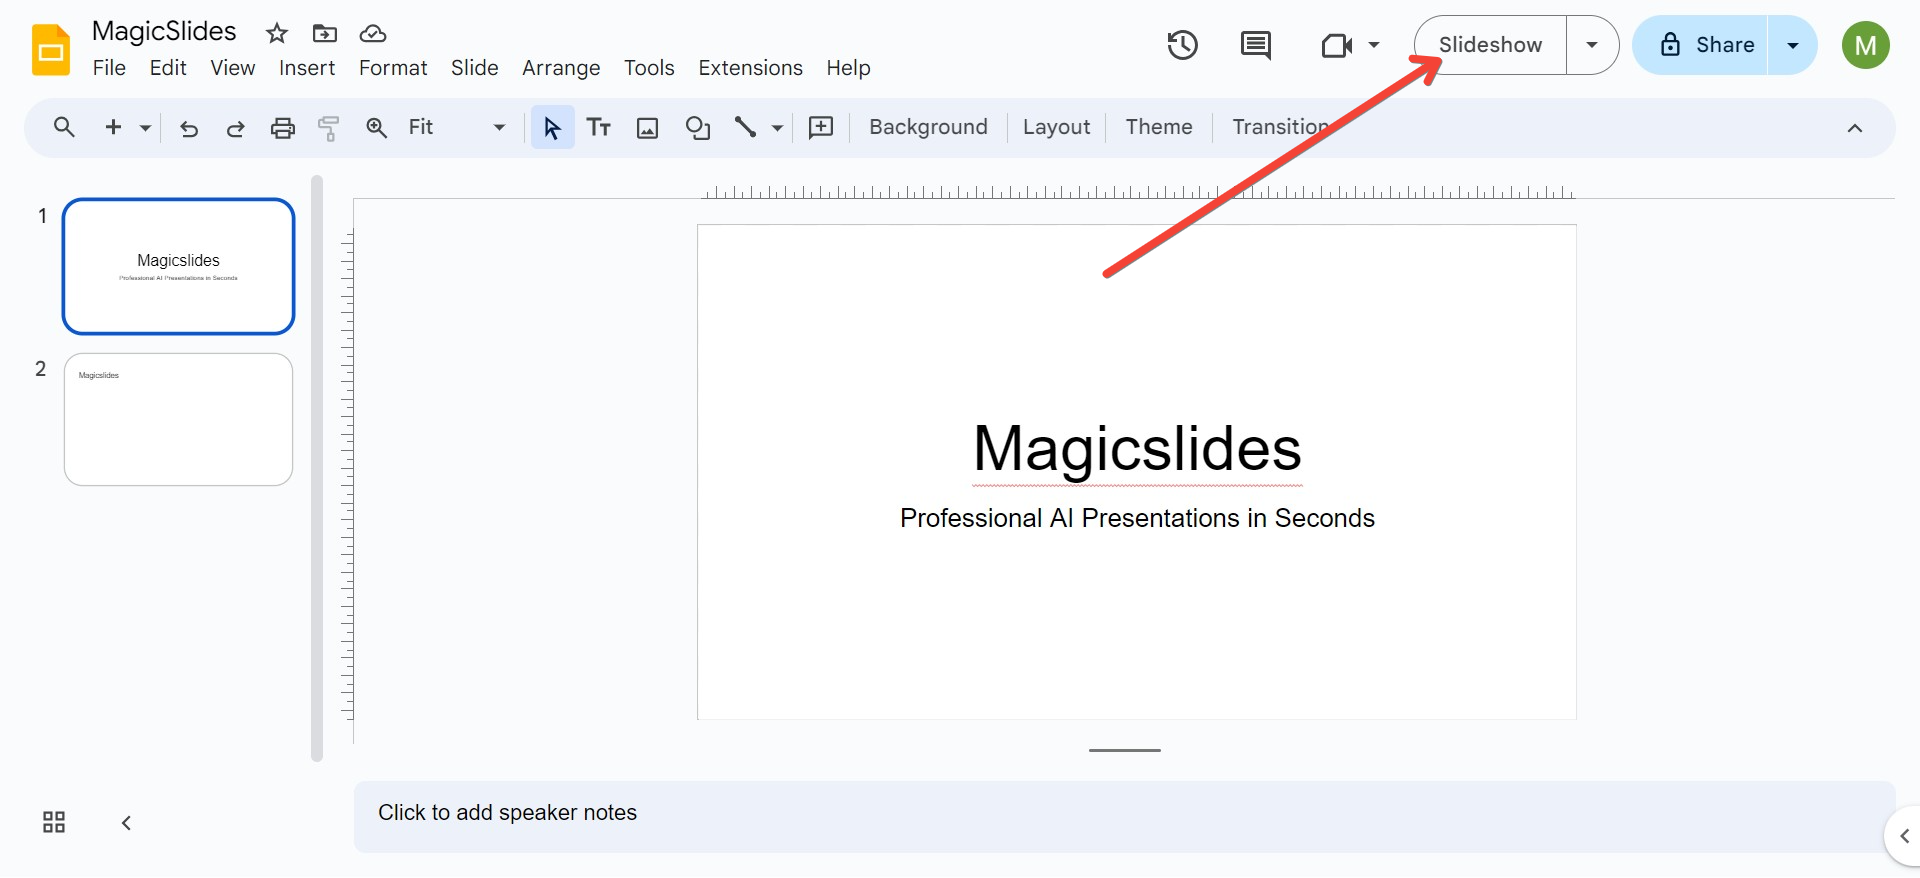
Task: Click the paint format roller icon
Action: (329, 128)
